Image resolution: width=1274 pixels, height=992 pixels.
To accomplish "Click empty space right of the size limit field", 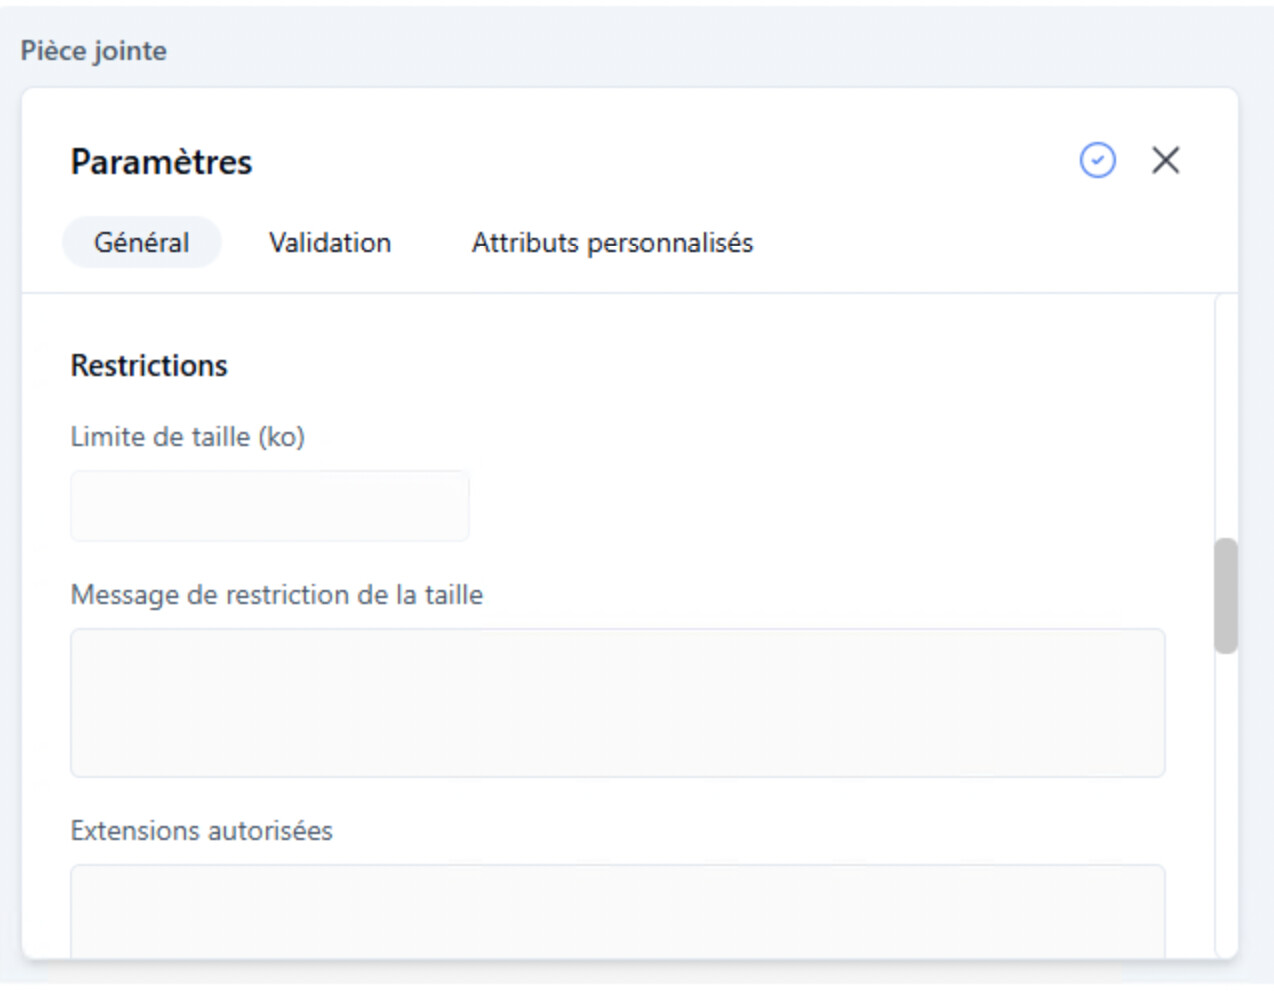I will (x=800, y=506).
